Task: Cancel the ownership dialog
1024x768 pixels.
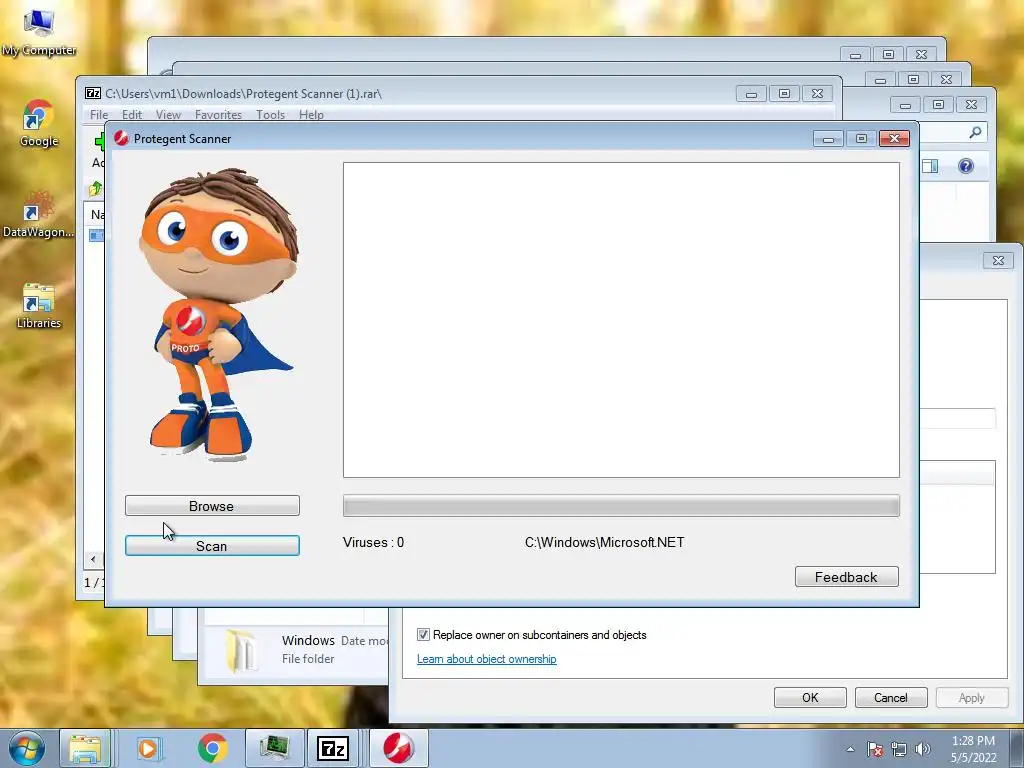Action: [891, 697]
